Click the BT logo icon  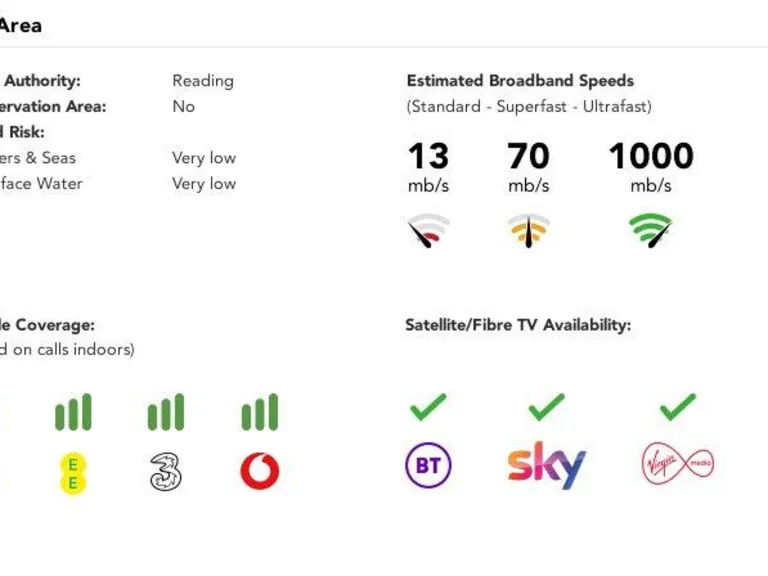pos(428,466)
